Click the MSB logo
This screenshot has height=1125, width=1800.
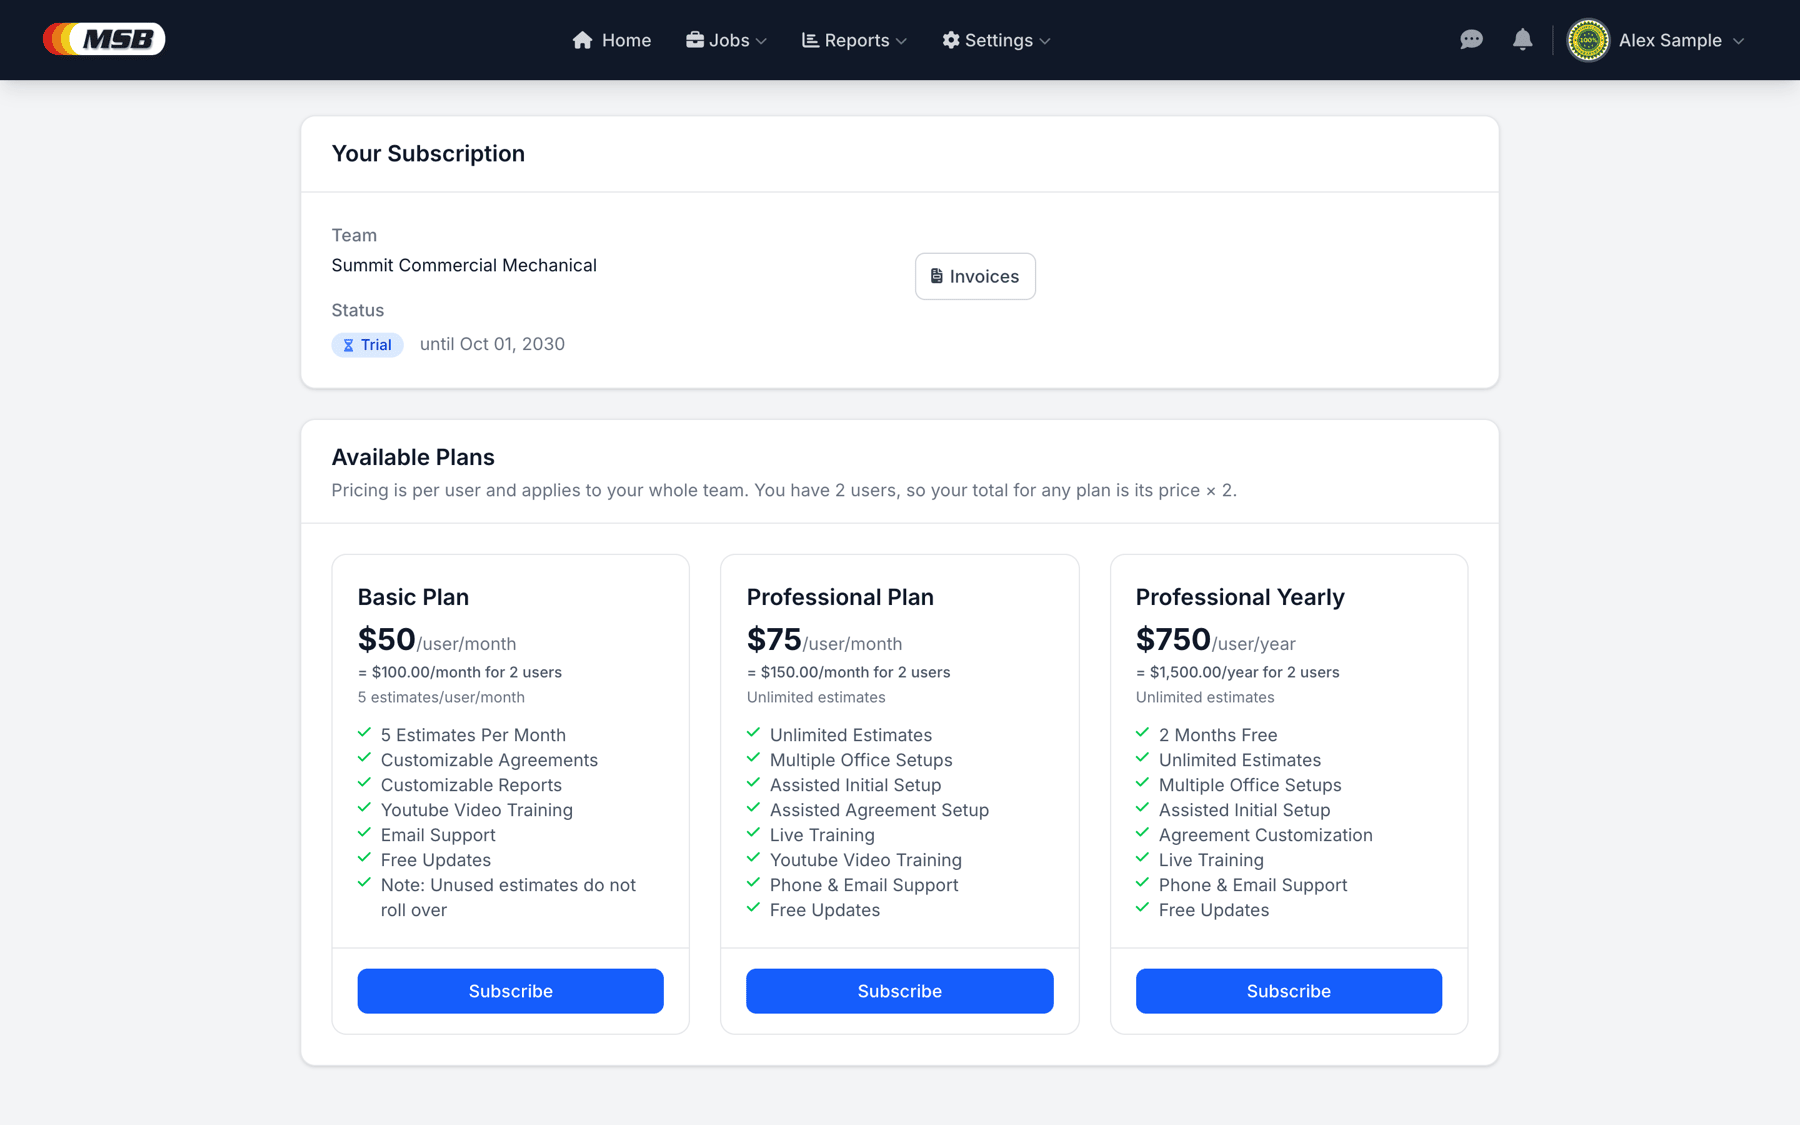(104, 39)
